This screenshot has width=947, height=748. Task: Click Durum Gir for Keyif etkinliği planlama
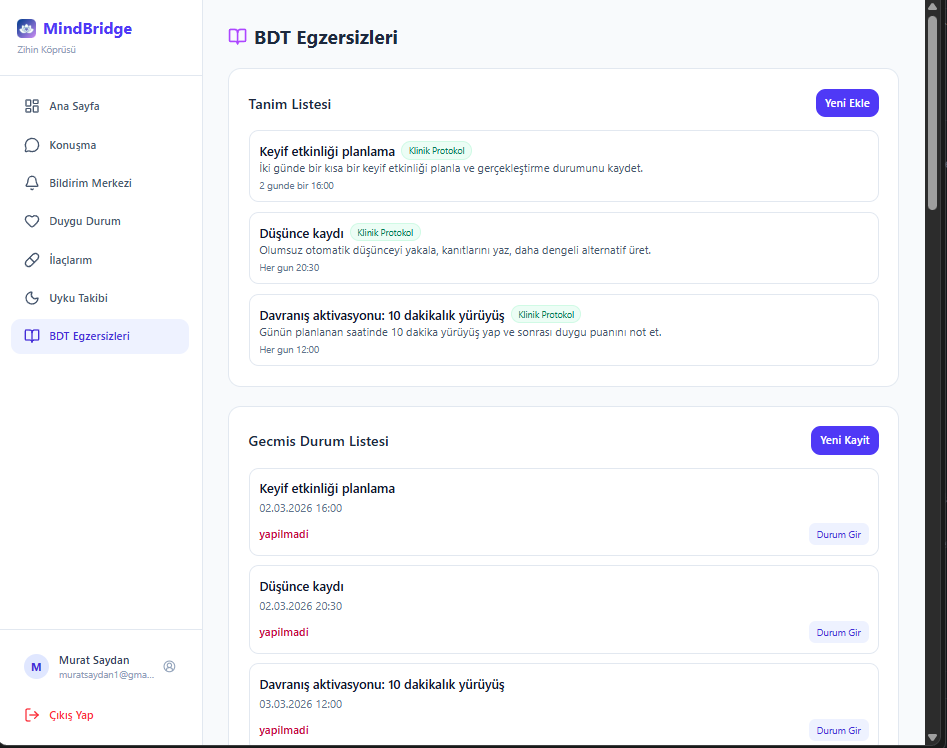tap(839, 534)
